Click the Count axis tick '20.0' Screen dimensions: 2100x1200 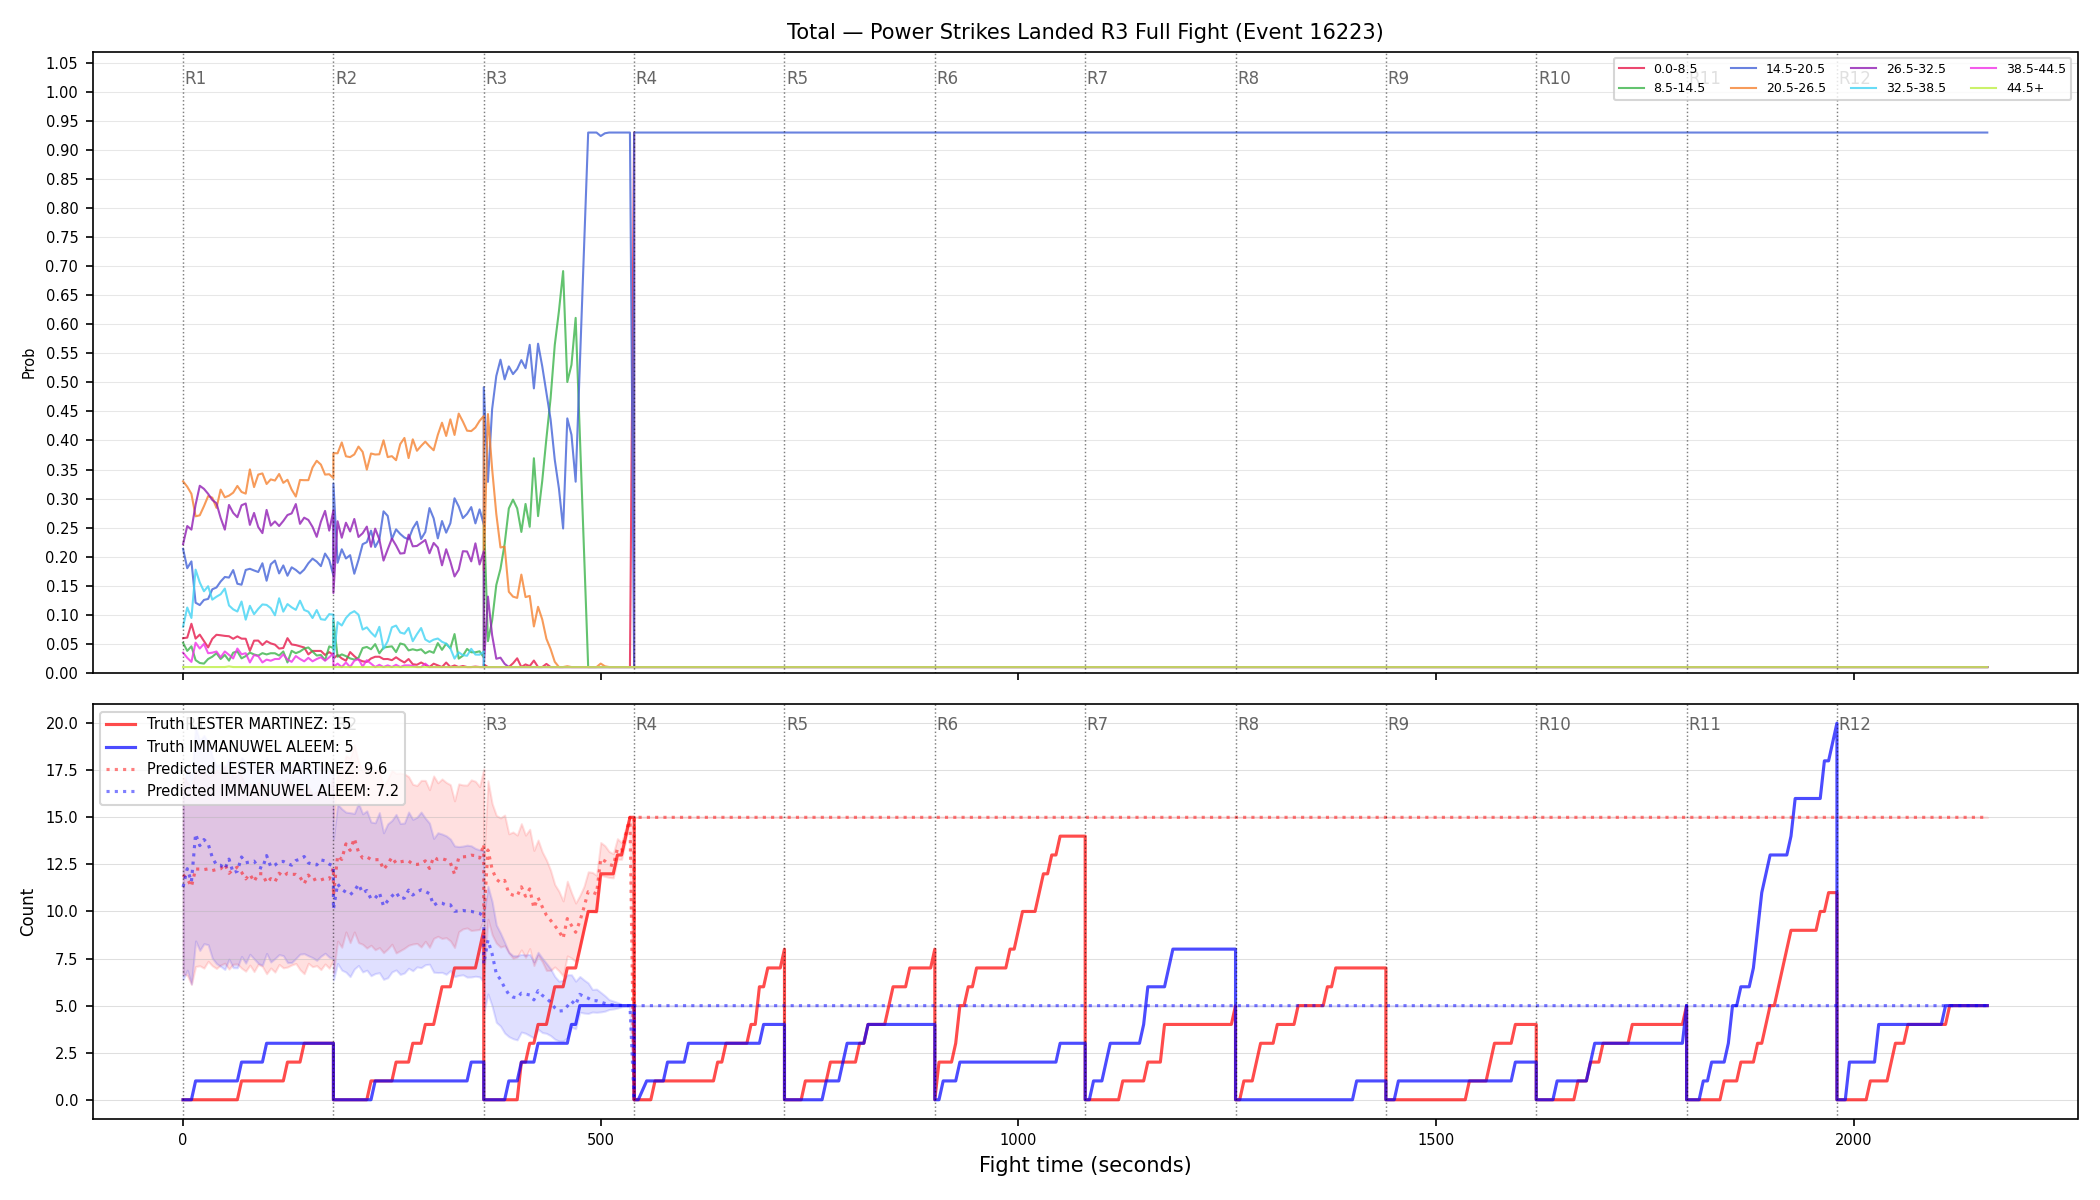click(x=61, y=723)
